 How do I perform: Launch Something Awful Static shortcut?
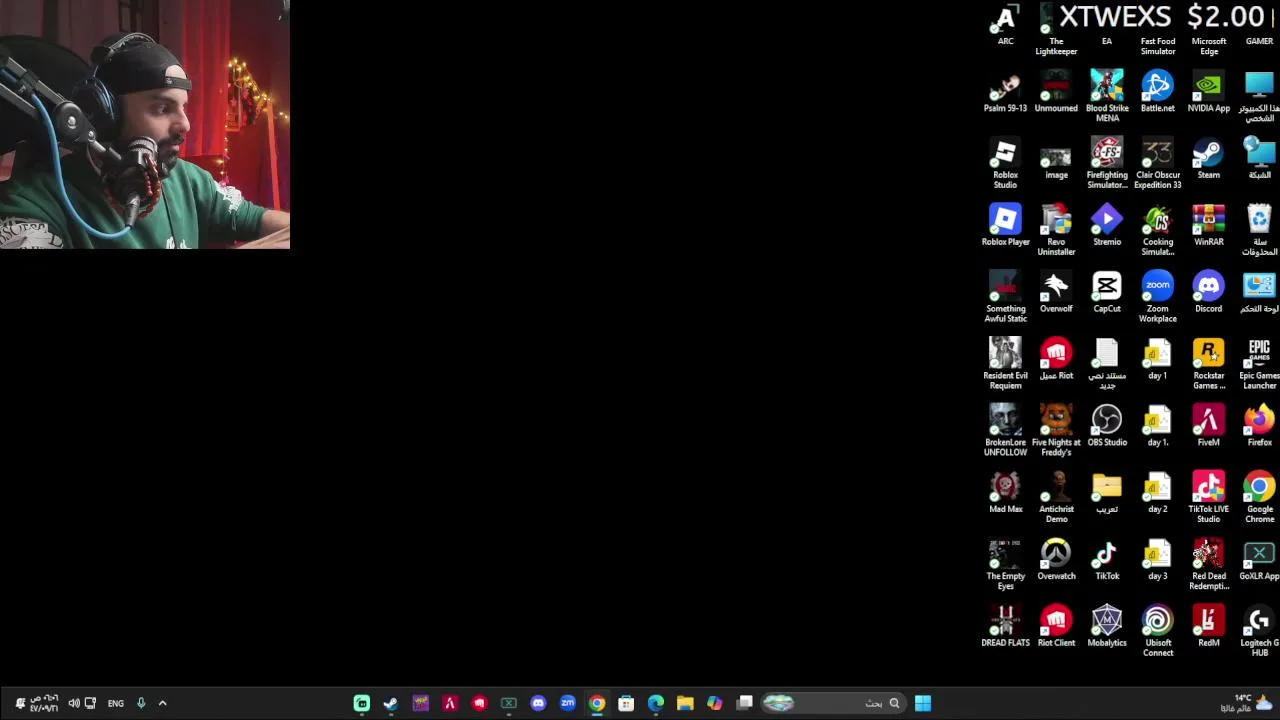pos(1005,297)
